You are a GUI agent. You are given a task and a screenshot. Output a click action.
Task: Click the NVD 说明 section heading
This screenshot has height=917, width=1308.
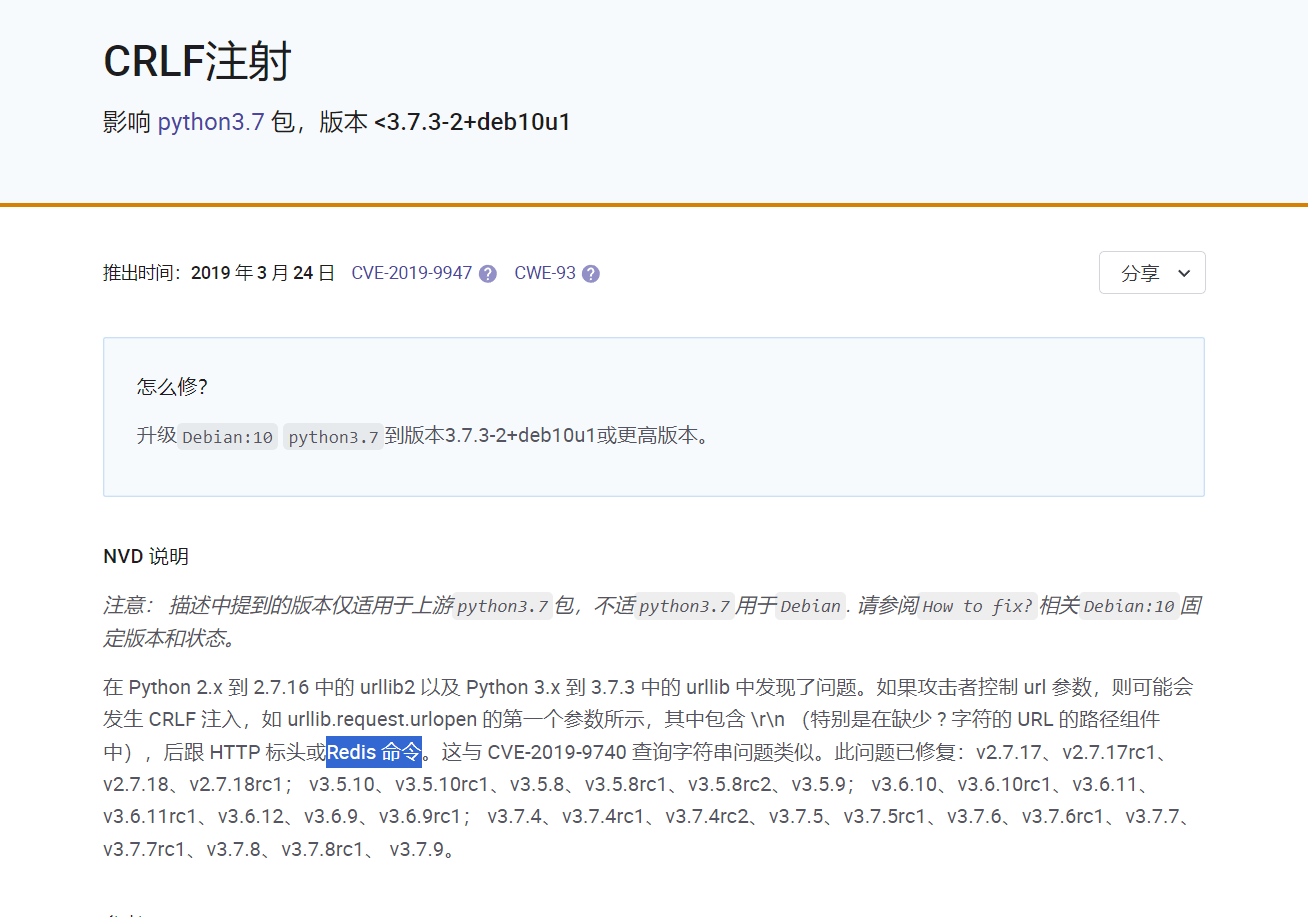(x=145, y=556)
